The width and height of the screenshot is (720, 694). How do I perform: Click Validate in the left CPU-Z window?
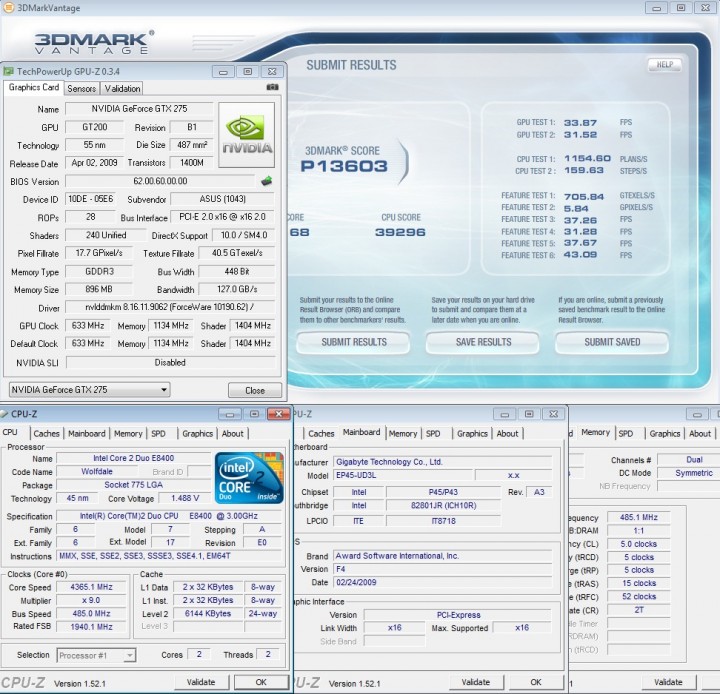click(x=201, y=682)
